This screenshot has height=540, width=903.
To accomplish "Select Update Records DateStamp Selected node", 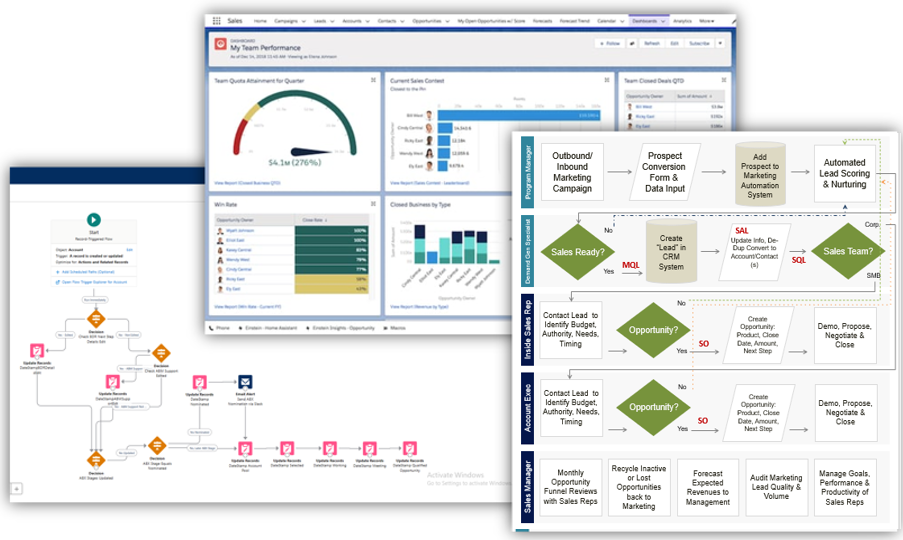I will click(x=287, y=448).
